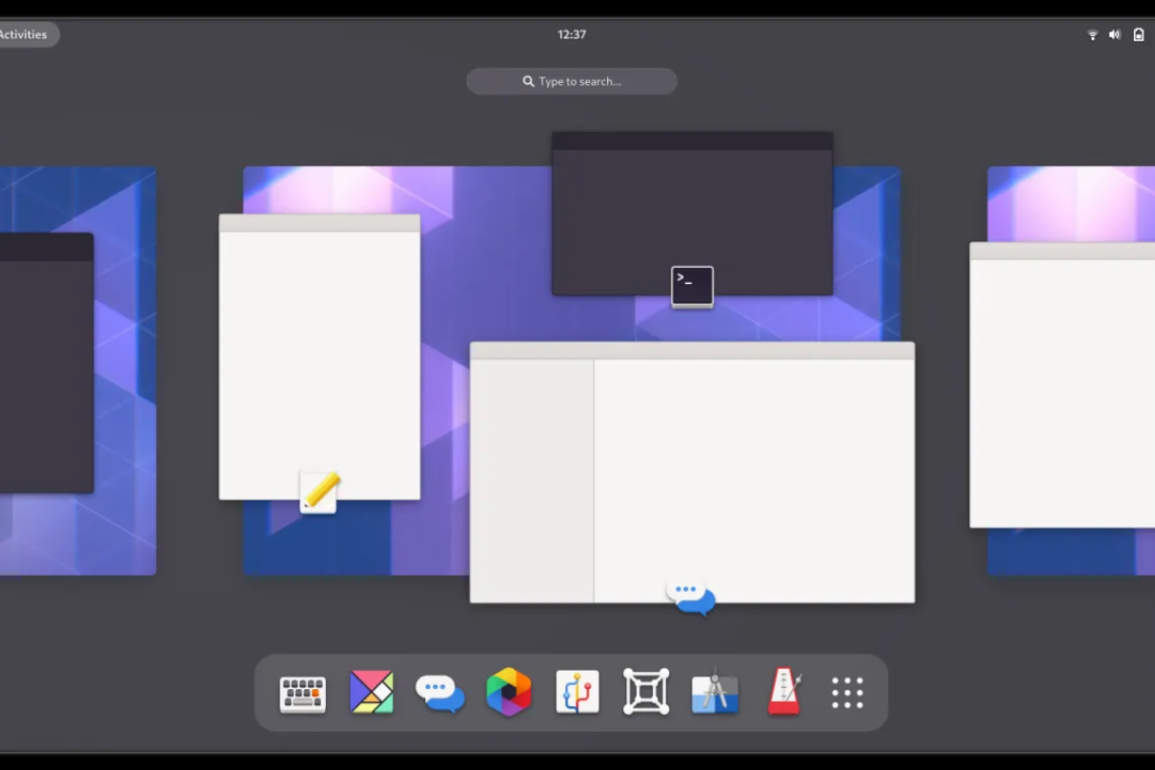
Task: Open the on-screen keyboard app in dock
Action: tap(303, 693)
